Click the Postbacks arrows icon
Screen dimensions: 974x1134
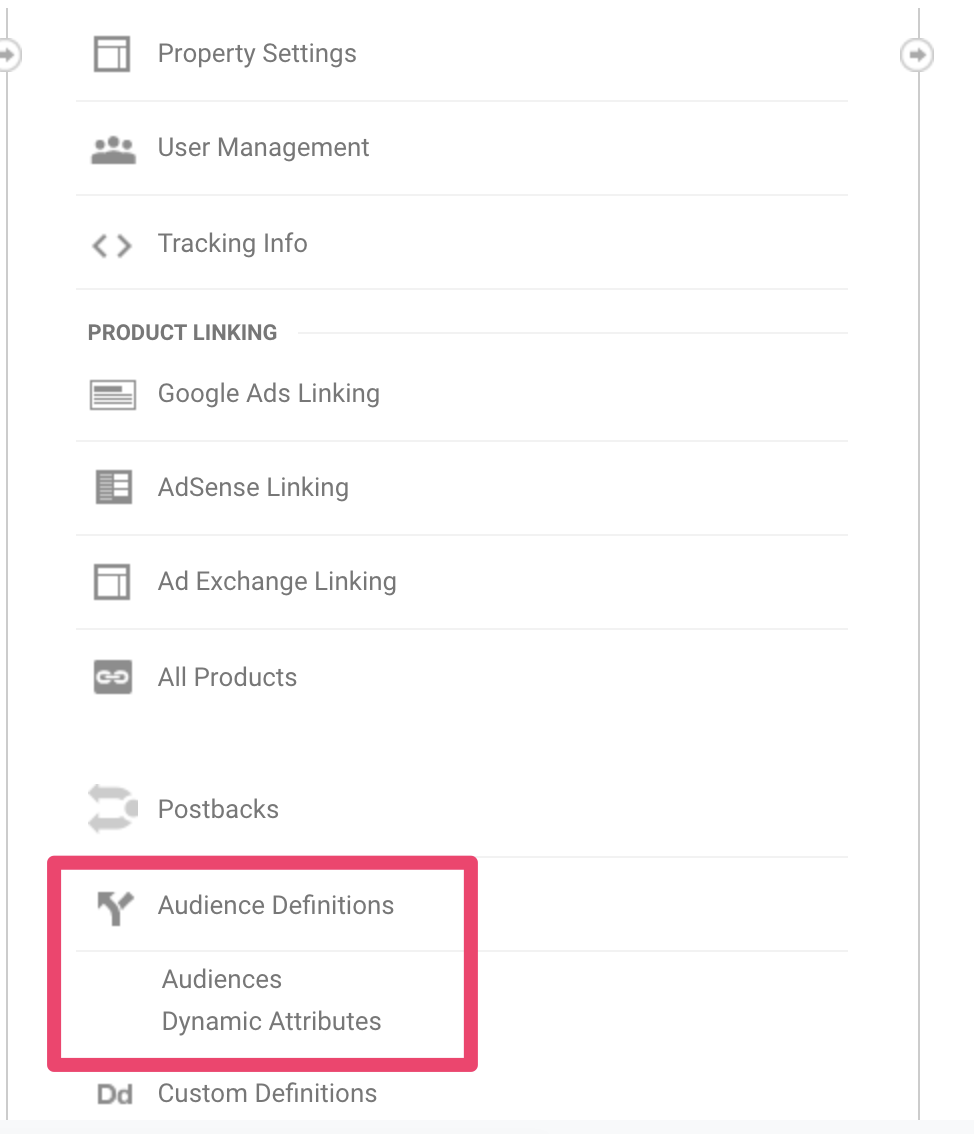click(112, 809)
